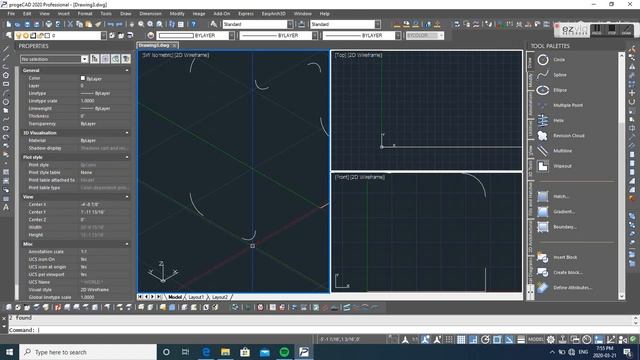Collapse the Plot style section
The width and height of the screenshot is (640, 360).
coord(127,157)
